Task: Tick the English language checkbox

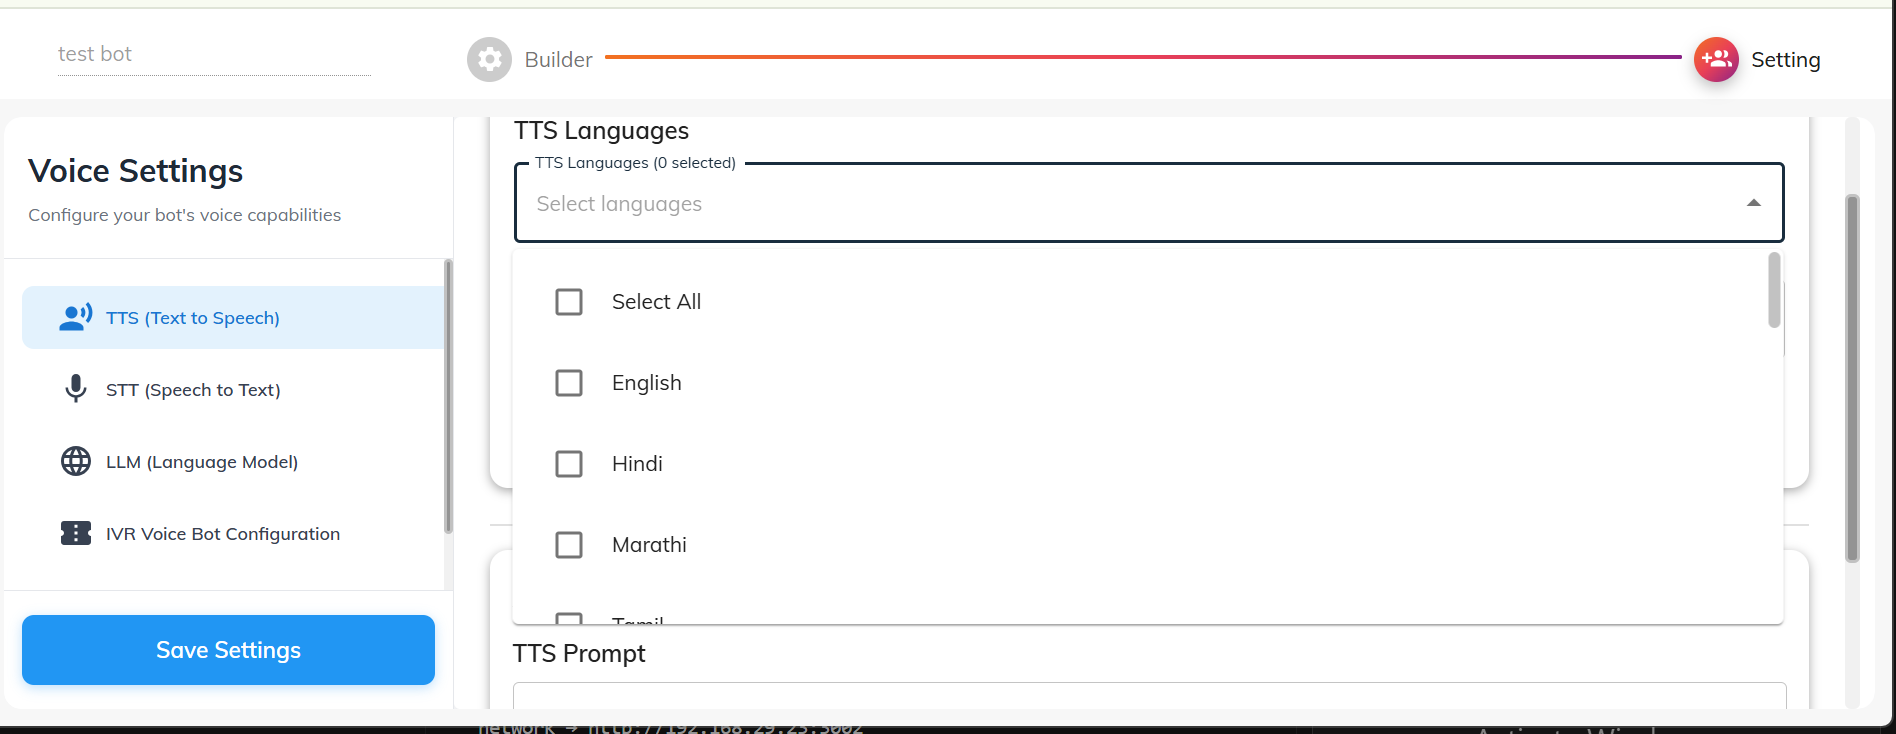Action: 569,383
